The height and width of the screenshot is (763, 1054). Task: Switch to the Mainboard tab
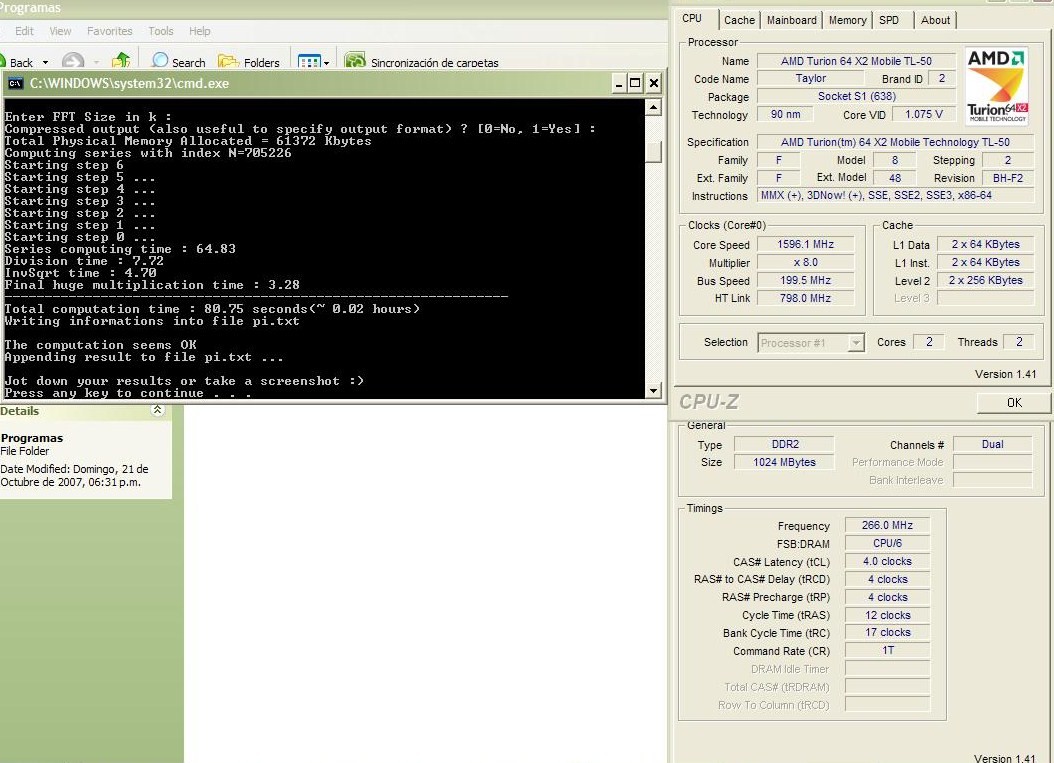tap(792, 20)
